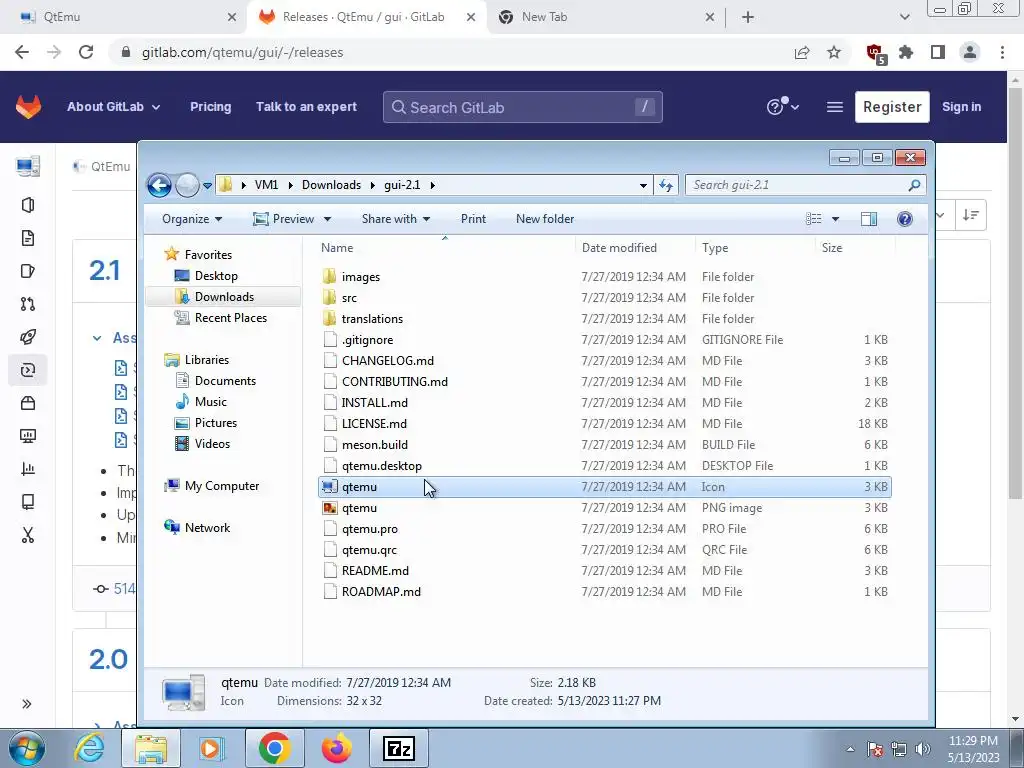Bookmark this page with the star icon
Image resolution: width=1024 pixels, height=768 pixels.
click(834, 52)
